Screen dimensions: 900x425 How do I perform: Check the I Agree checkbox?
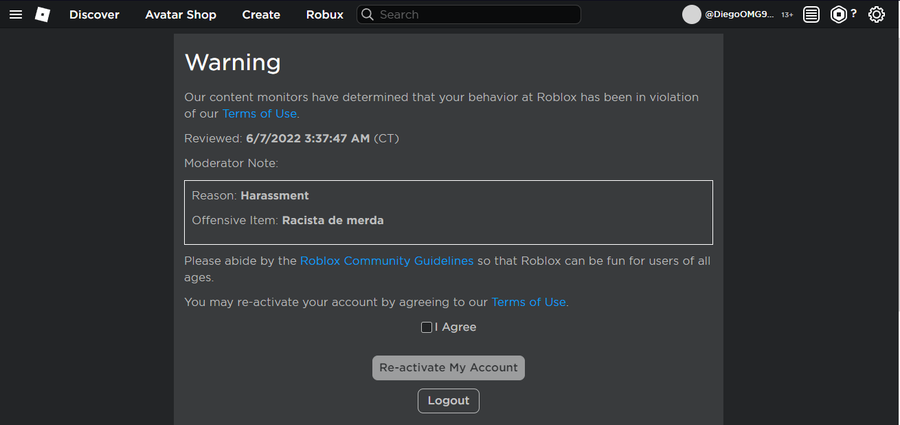tap(426, 327)
